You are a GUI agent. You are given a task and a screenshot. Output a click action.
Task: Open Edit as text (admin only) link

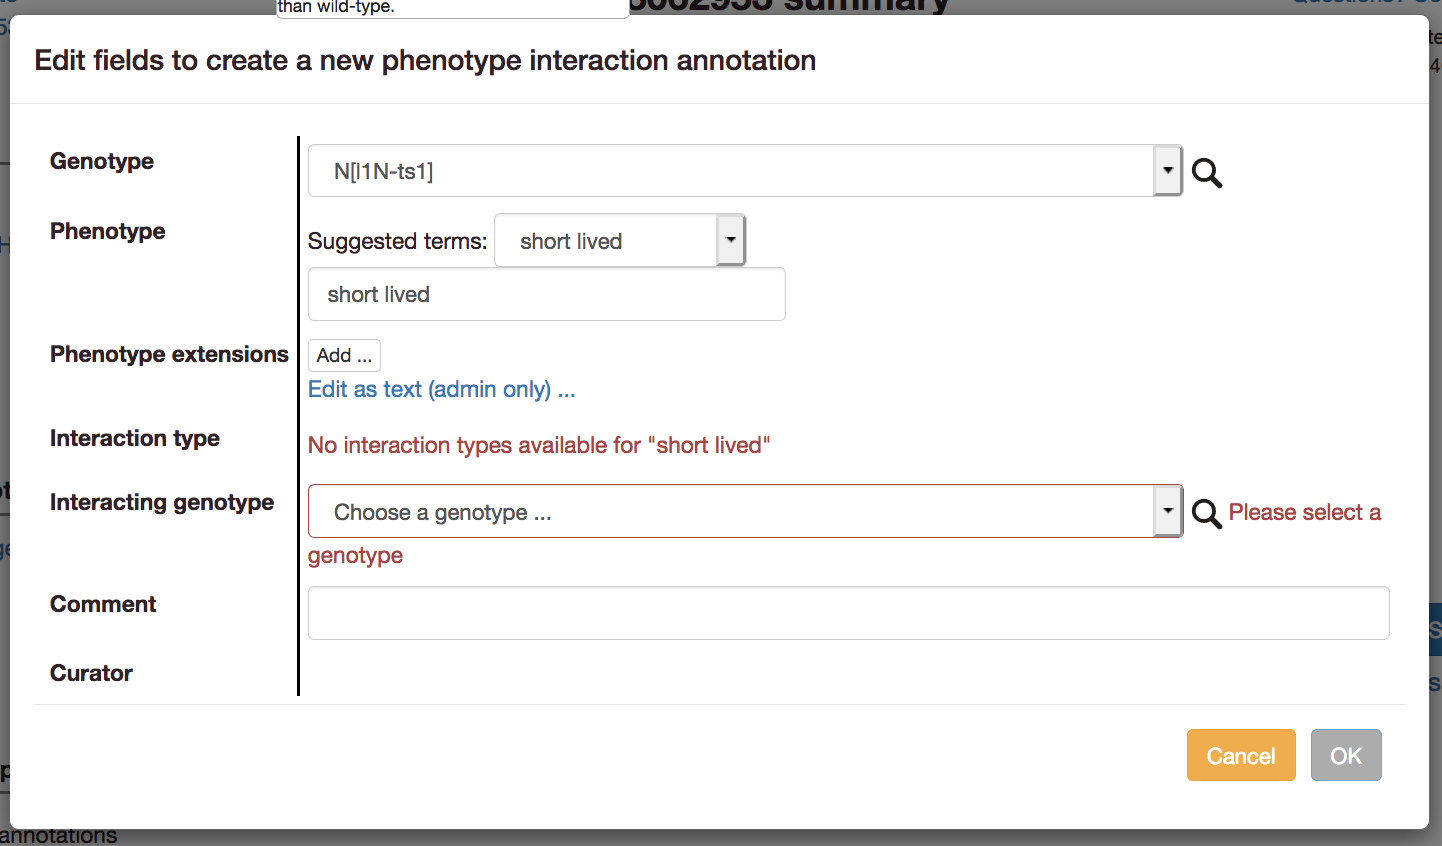click(441, 389)
